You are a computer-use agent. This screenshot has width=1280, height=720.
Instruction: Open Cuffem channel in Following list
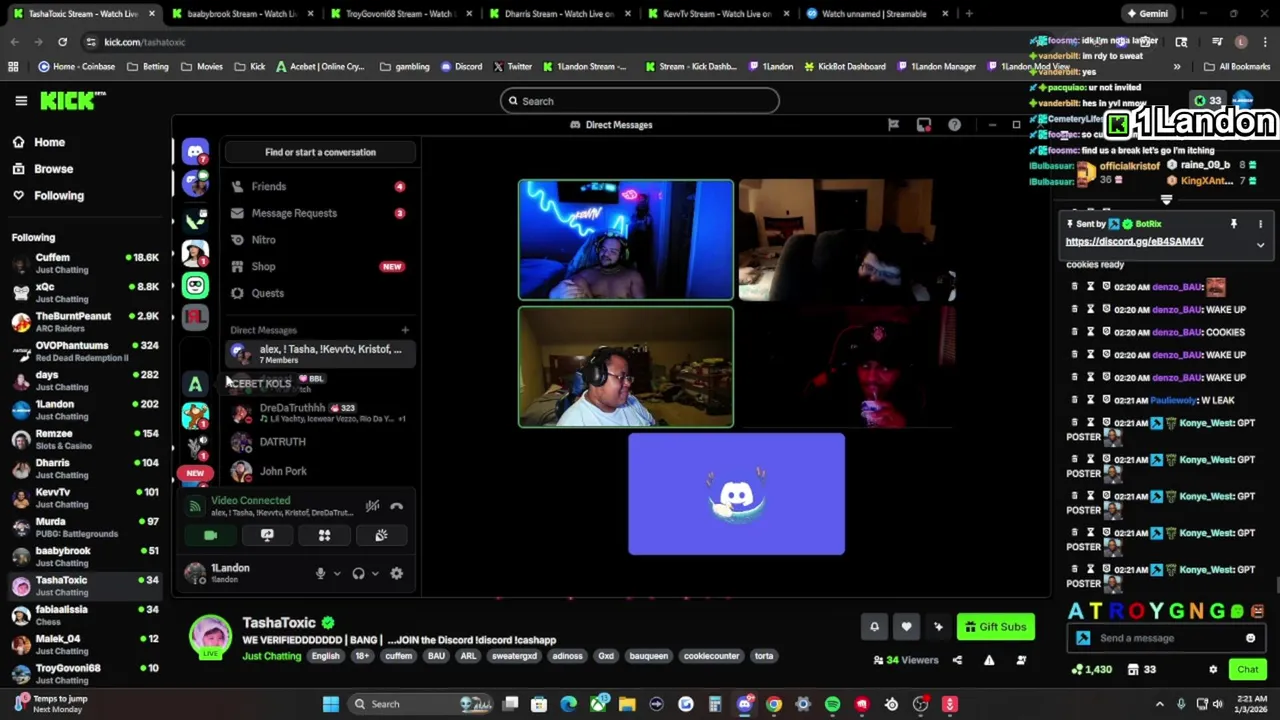[x=85, y=263]
